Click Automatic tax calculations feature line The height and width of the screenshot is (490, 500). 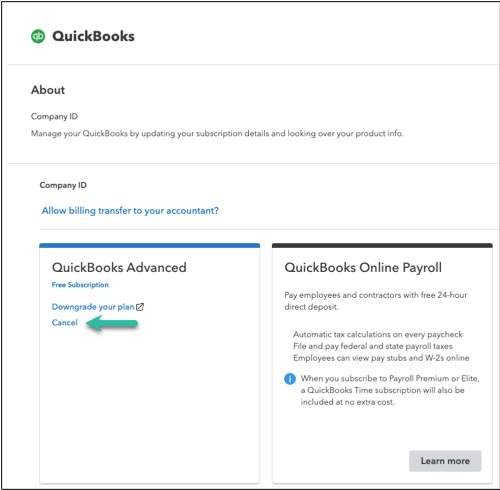tap(378, 334)
